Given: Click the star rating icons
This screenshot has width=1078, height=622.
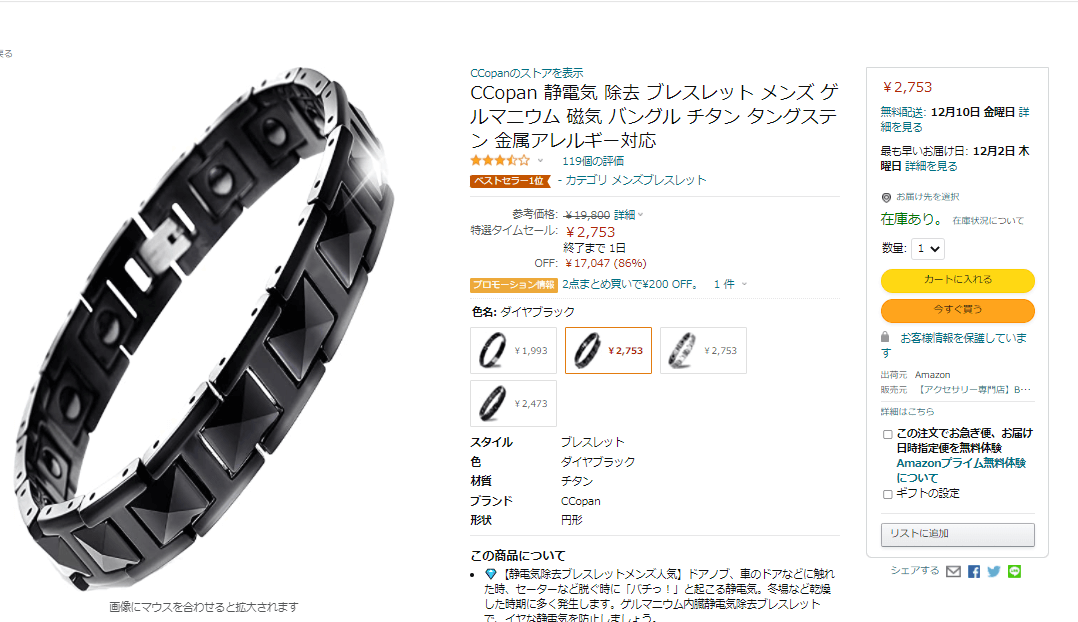Looking at the screenshot, I should pyautogui.click(x=500, y=161).
